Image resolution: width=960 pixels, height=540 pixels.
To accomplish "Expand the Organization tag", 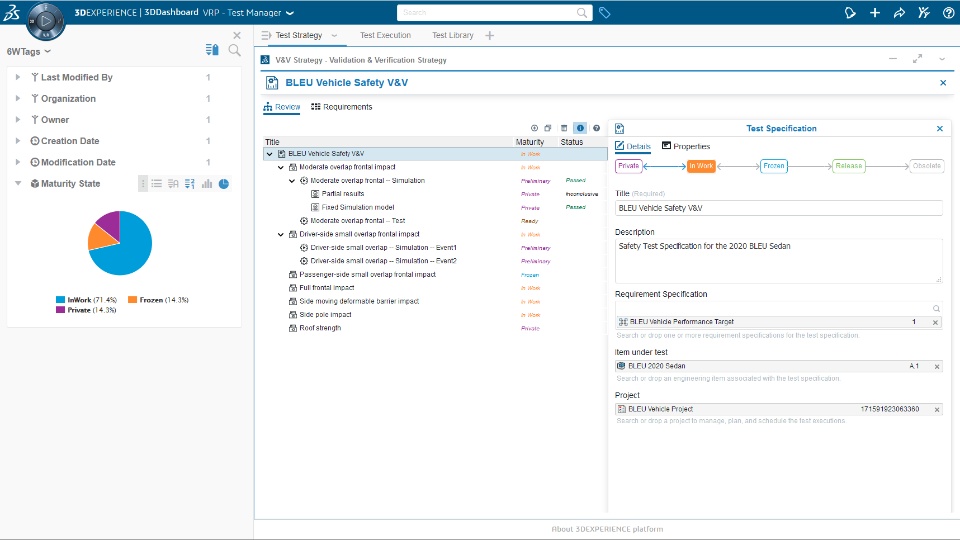I will click(18, 99).
